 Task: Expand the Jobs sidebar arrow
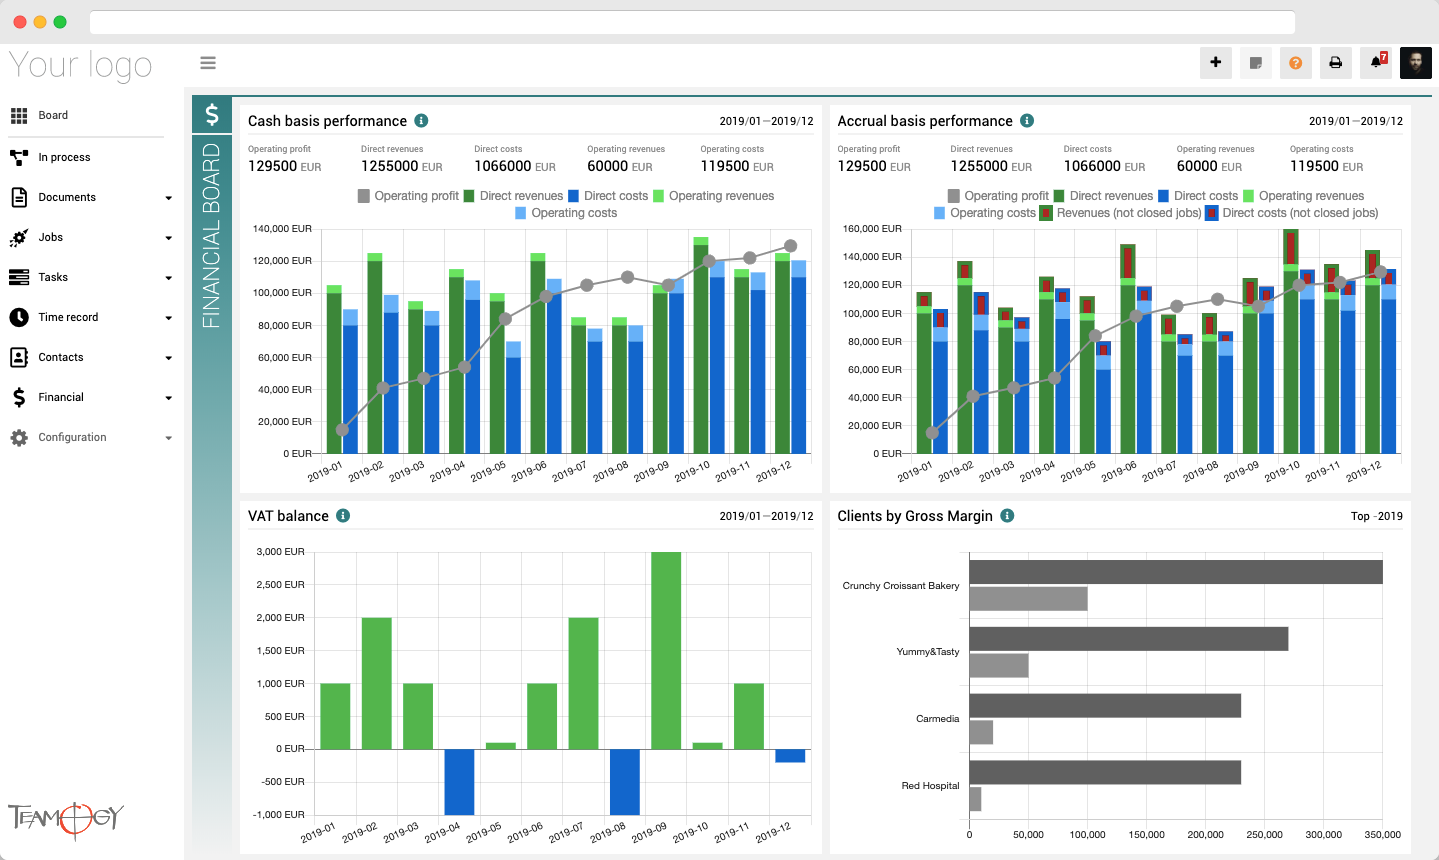[168, 238]
